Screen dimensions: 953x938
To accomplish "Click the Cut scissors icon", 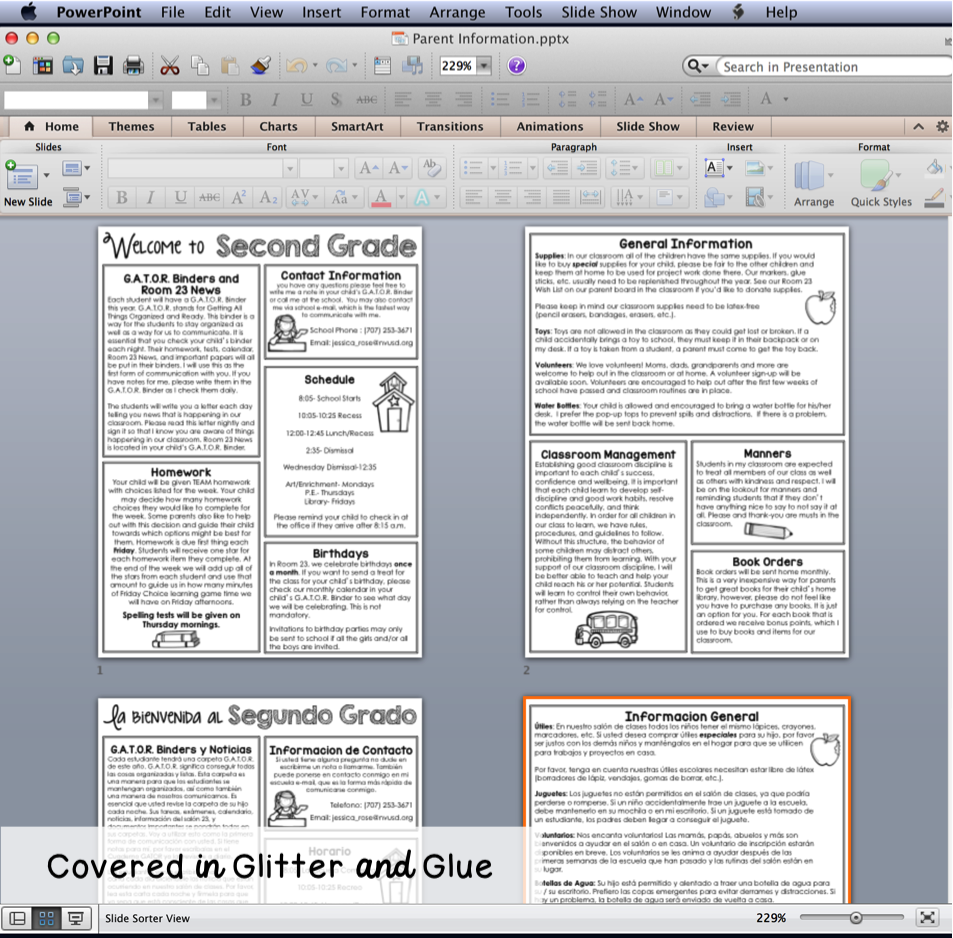I will pyautogui.click(x=170, y=65).
